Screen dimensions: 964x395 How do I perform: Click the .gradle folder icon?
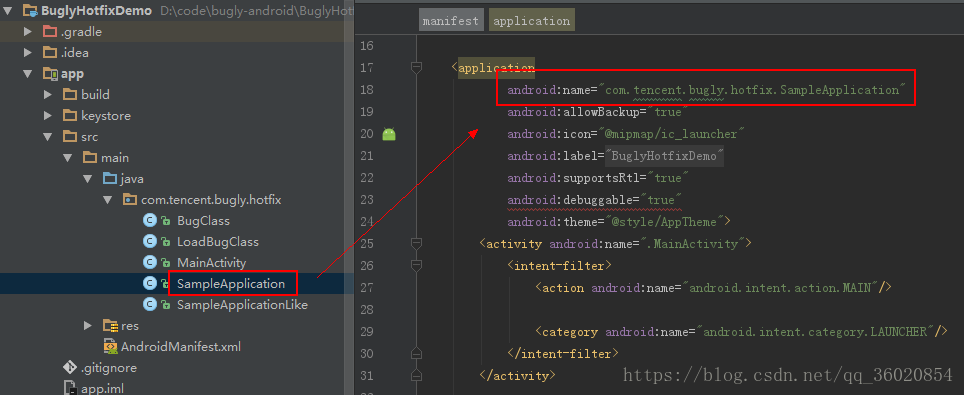point(50,31)
